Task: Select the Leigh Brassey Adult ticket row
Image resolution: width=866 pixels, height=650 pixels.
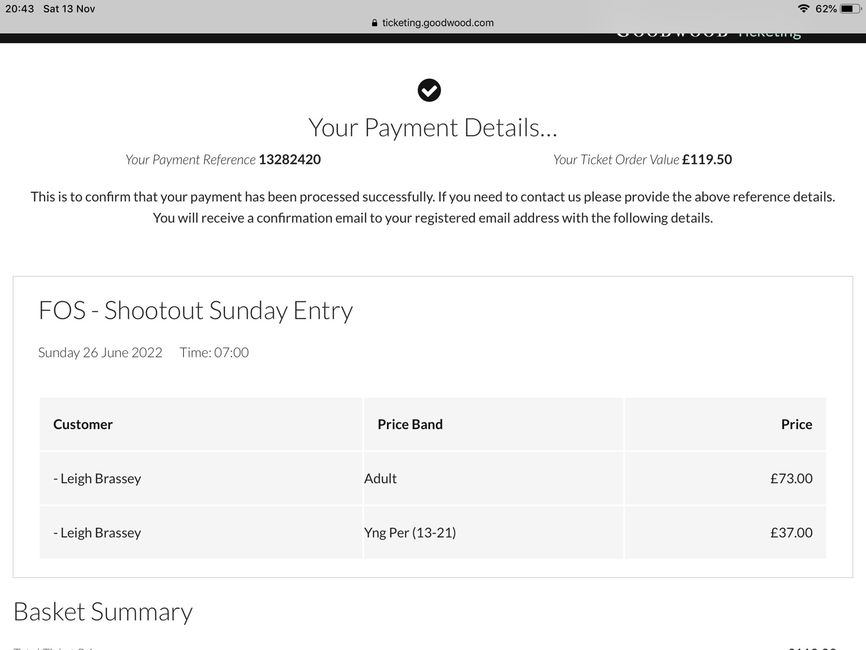Action: pyautogui.click(x=432, y=478)
